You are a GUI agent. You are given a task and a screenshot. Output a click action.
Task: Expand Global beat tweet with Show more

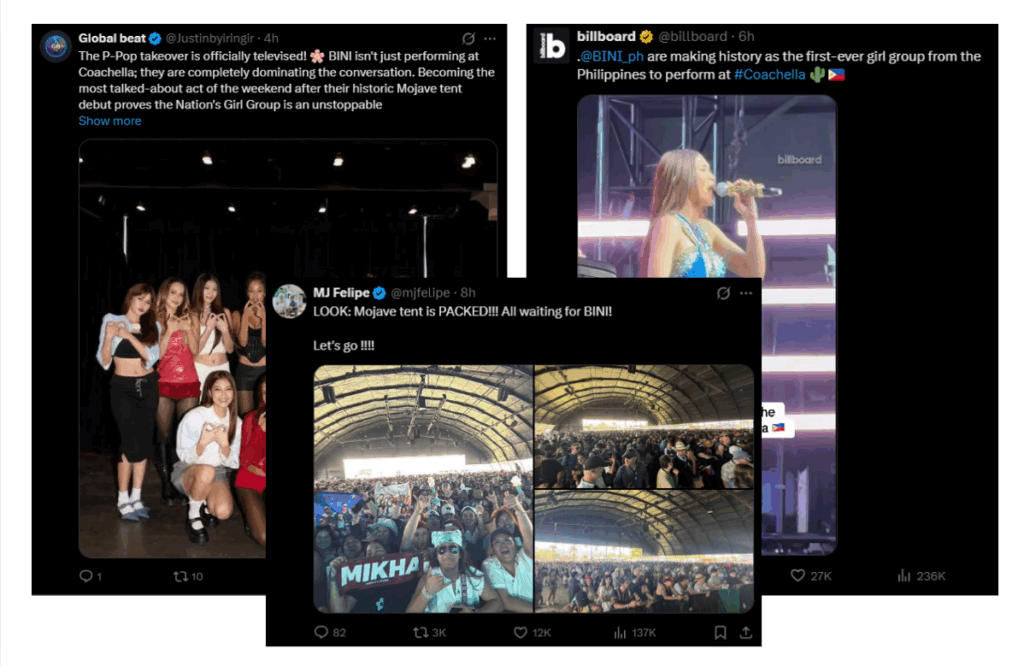(x=110, y=121)
